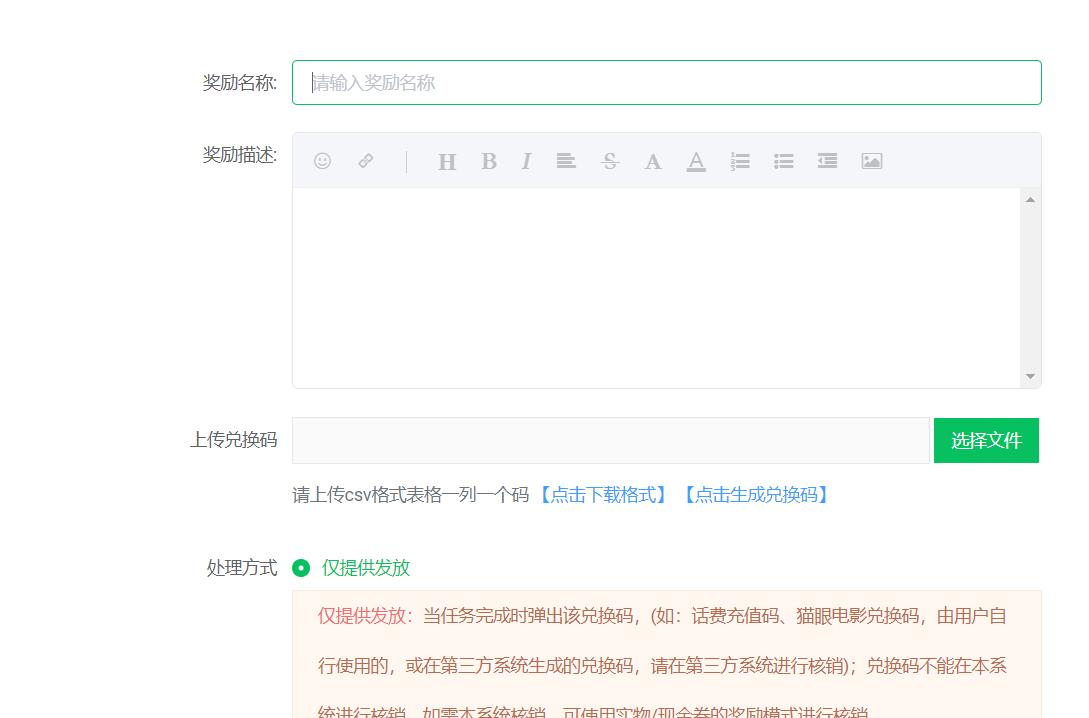The width and height of the screenshot is (1089, 718).
Task: Insert an image into the description
Action: tap(872, 162)
